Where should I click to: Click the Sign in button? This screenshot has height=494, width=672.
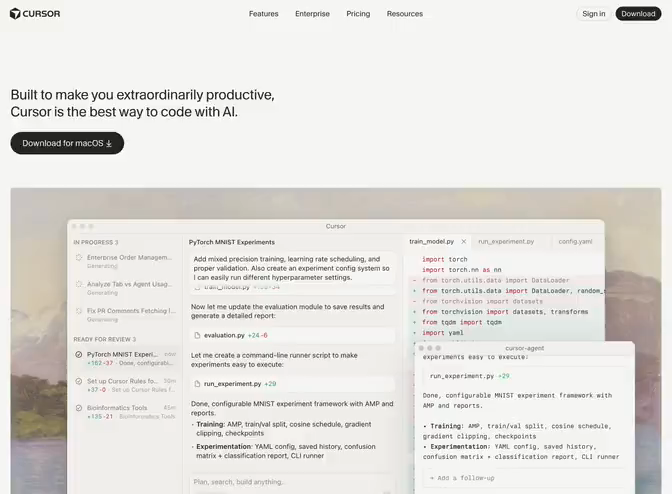pyautogui.click(x=594, y=14)
